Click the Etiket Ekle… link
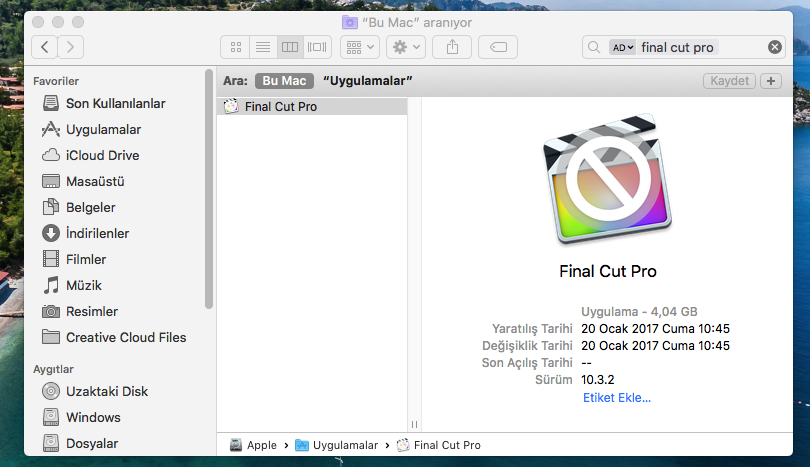 616,397
